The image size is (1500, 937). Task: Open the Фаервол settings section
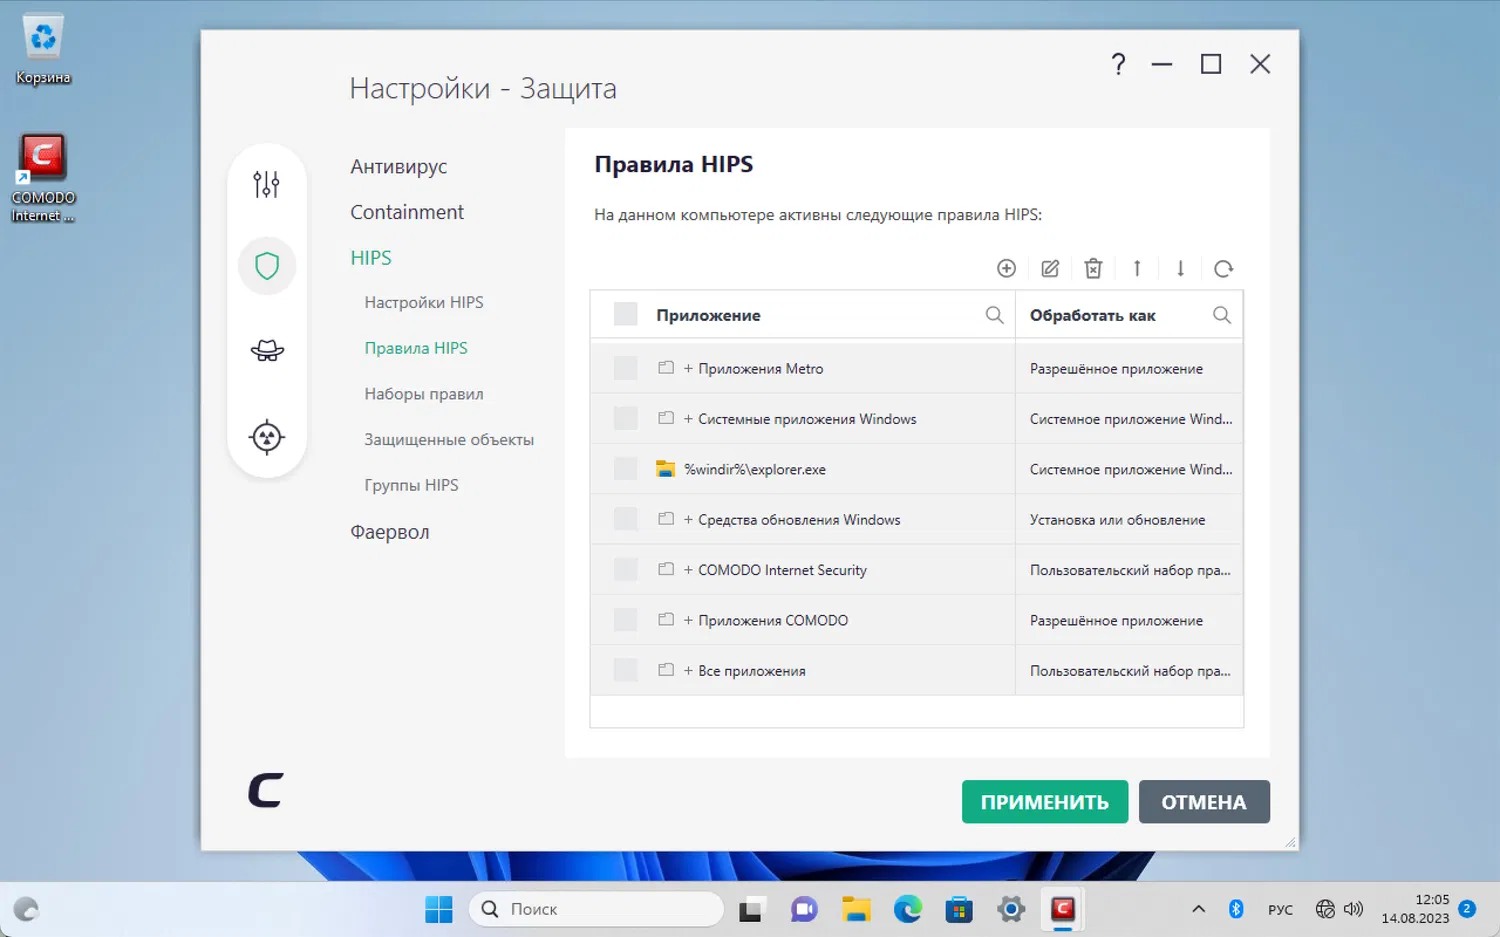tap(390, 532)
